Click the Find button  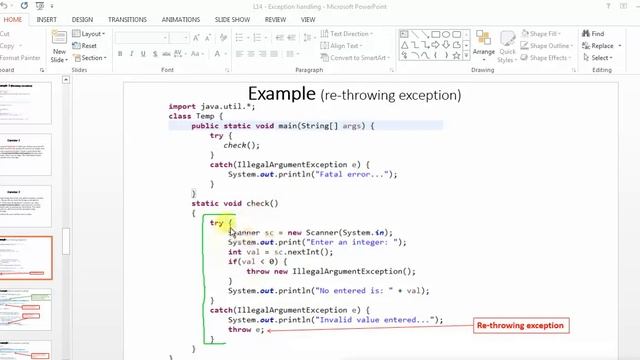(x=593, y=33)
